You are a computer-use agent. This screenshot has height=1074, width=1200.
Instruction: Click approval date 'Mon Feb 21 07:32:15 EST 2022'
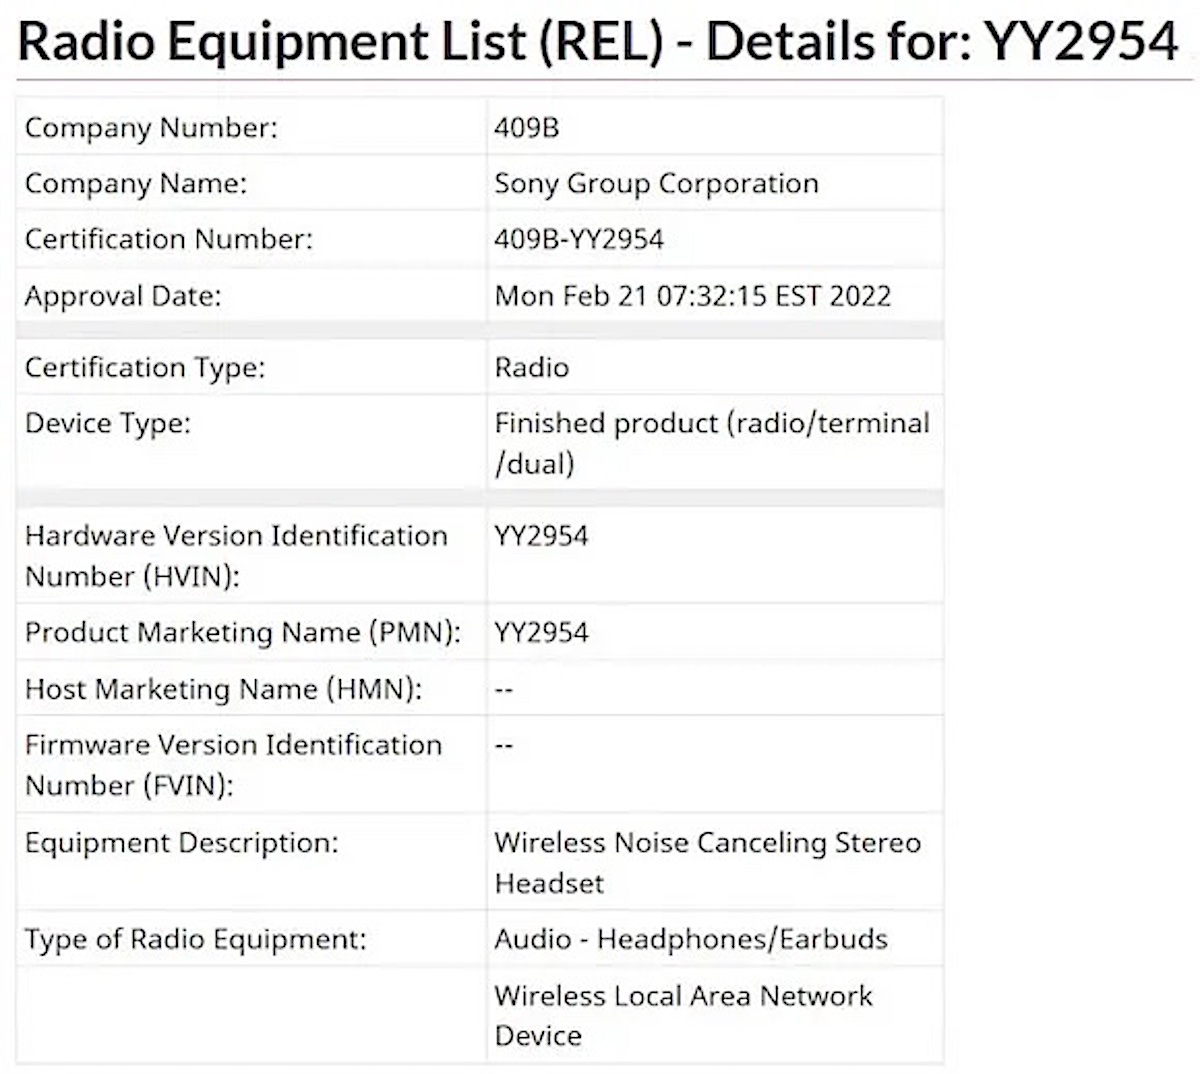(693, 296)
